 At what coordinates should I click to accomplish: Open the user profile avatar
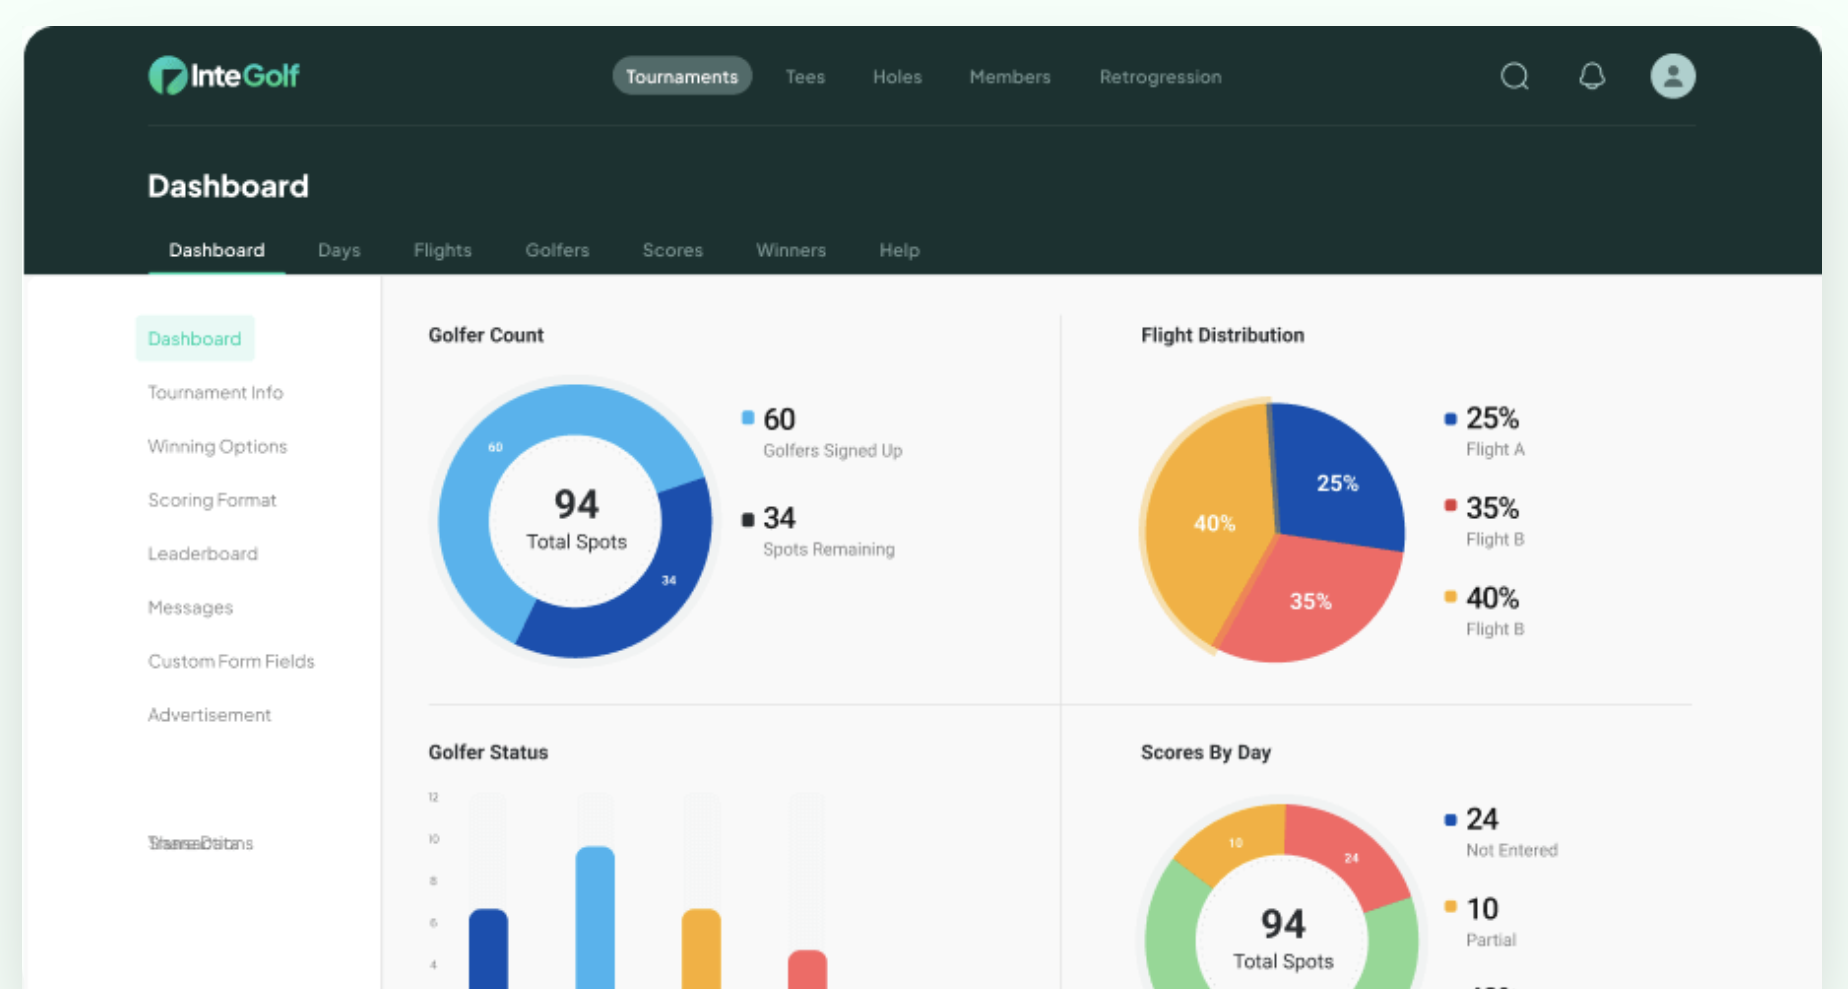click(x=1673, y=76)
